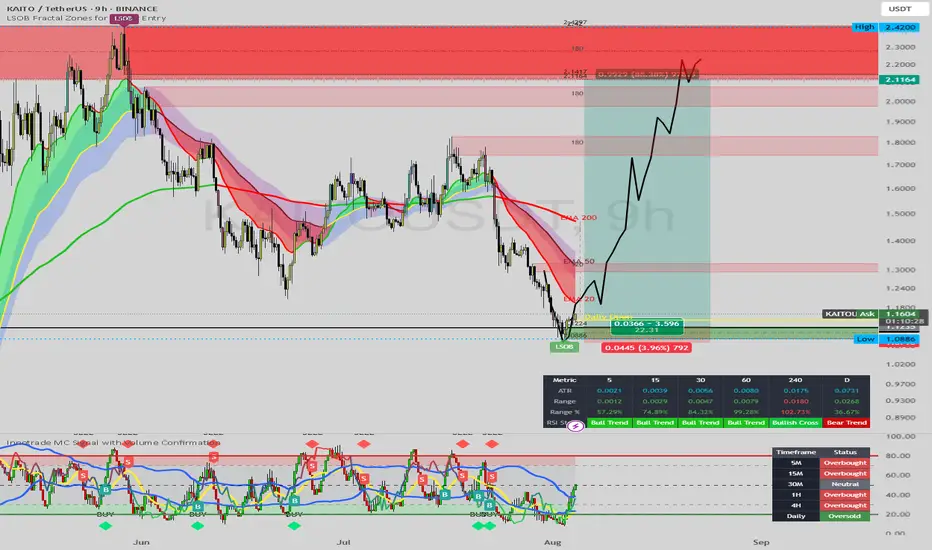Viewport: 932px width, 550px height.
Task: Click the 5M Overbought status cell
Action: pyautogui.click(x=845, y=463)
